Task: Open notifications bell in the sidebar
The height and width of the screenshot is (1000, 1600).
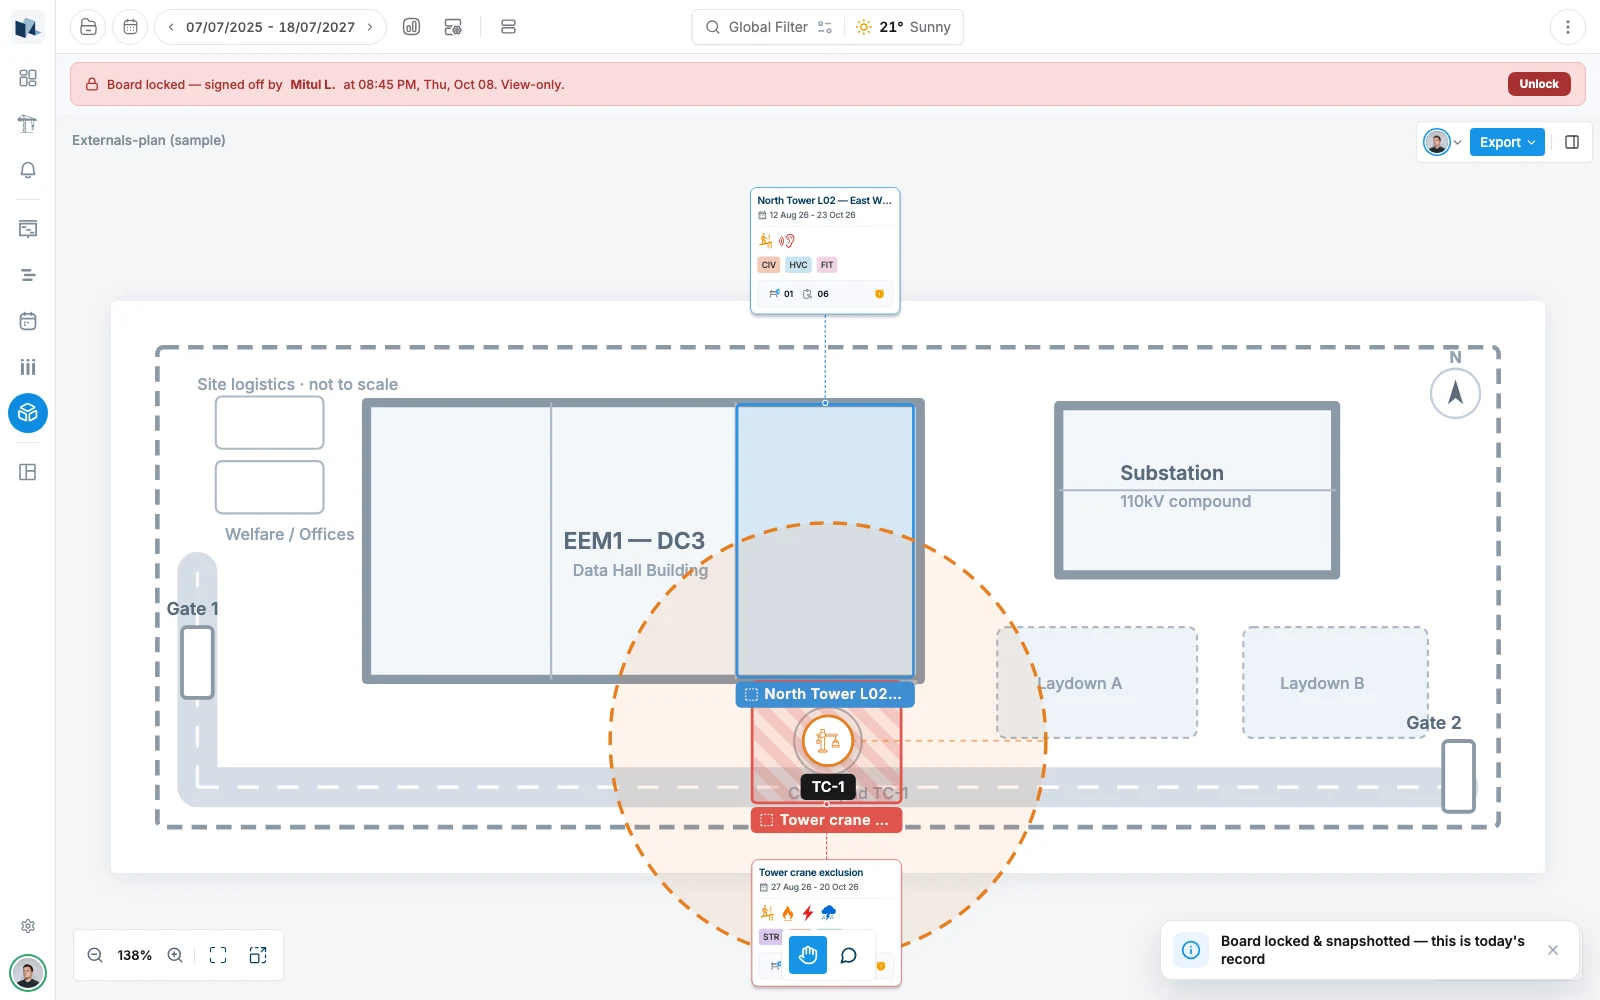Action: point(28,170)
